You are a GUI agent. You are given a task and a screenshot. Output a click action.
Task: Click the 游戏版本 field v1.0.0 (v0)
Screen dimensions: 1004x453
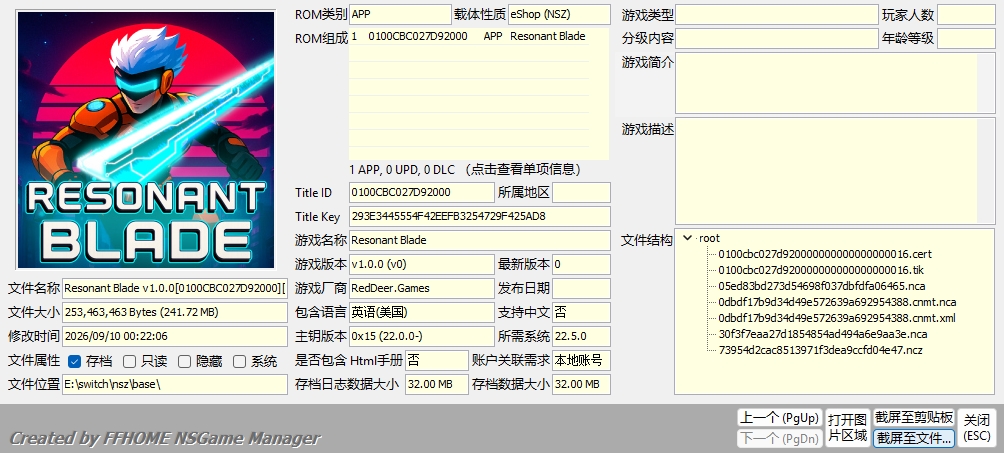click(422, 264)
